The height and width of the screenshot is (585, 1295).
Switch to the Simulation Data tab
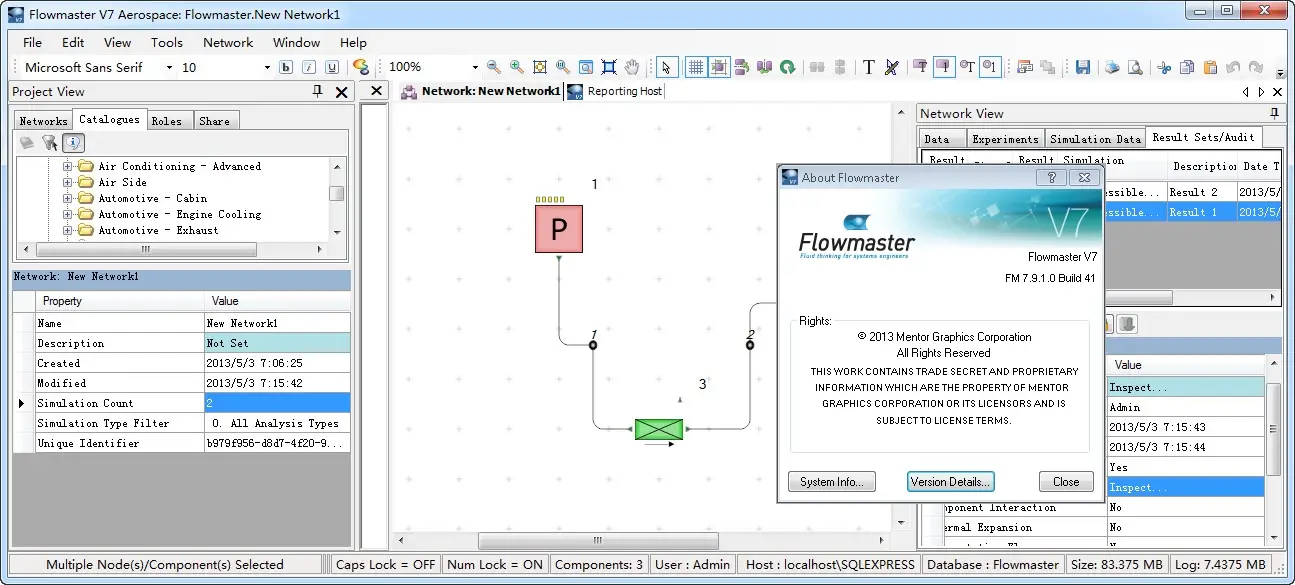(x=1095, y=139)
